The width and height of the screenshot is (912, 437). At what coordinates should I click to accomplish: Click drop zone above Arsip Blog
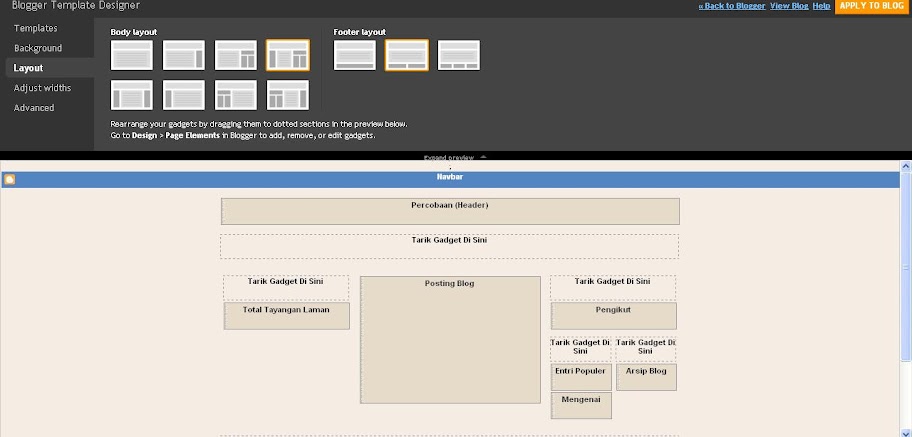[x=646, y=349]
